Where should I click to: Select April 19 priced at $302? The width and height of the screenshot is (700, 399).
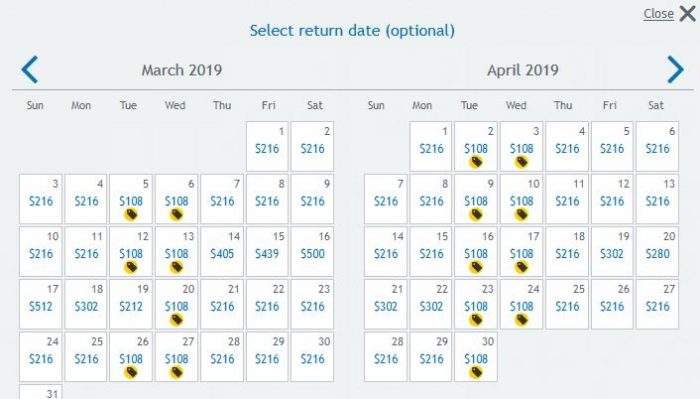click(x=612, y=252)
